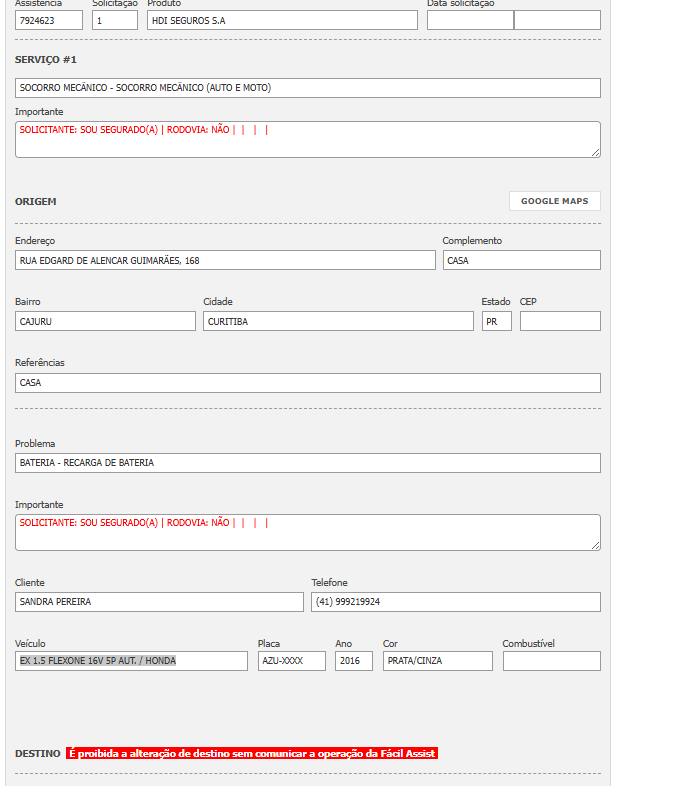Click the Cidade field with Curitiba
The image size is (685, 786).
[x=338, y=321]
